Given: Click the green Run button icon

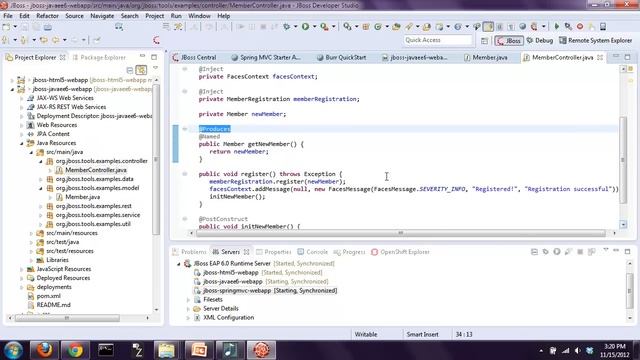Looking at the screenshot, I should point(305,27).
